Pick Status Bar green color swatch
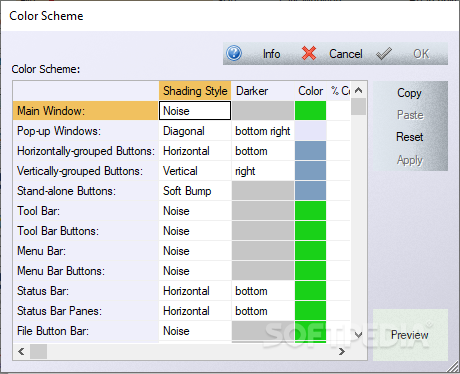Screen dimensions: 460x374 coord(311,291)
